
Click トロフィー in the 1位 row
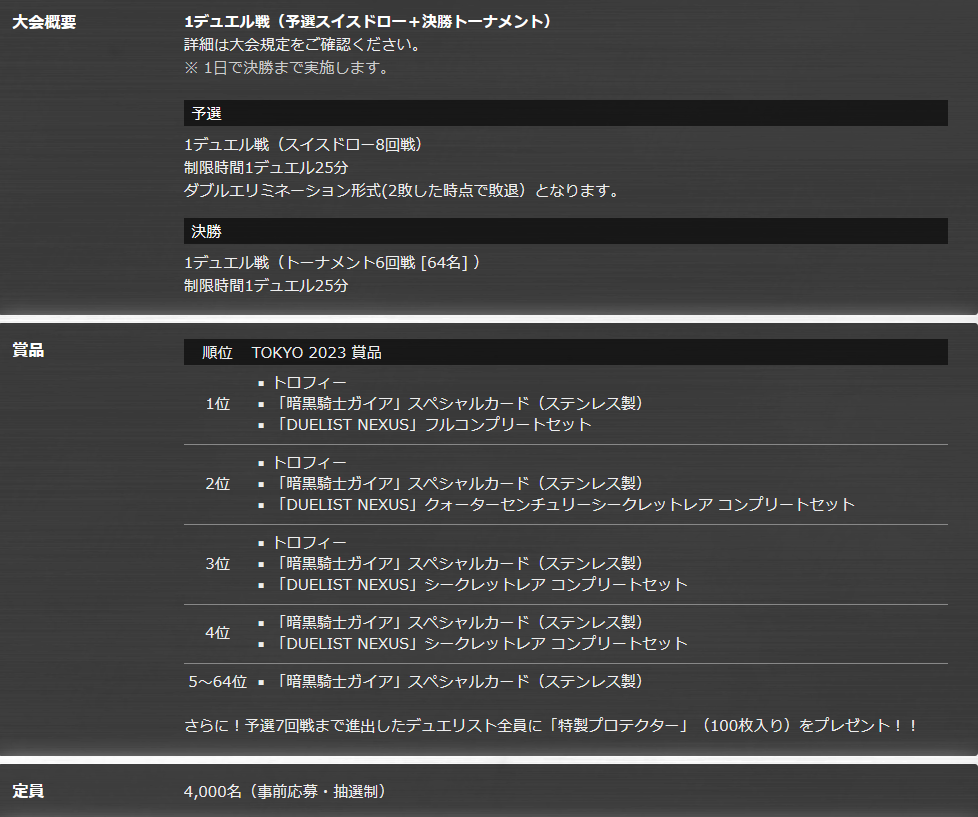(x=309, y=383)
